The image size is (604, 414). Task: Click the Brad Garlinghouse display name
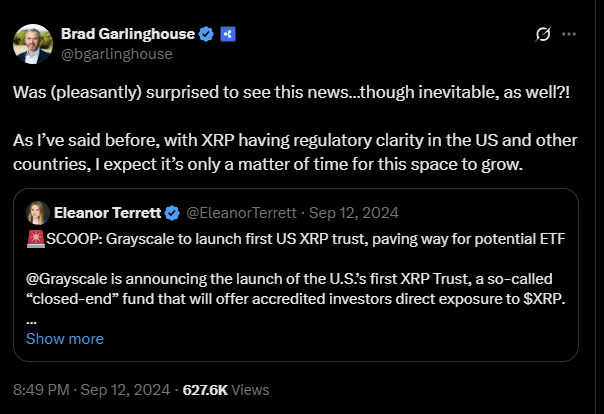coord(128,34)
